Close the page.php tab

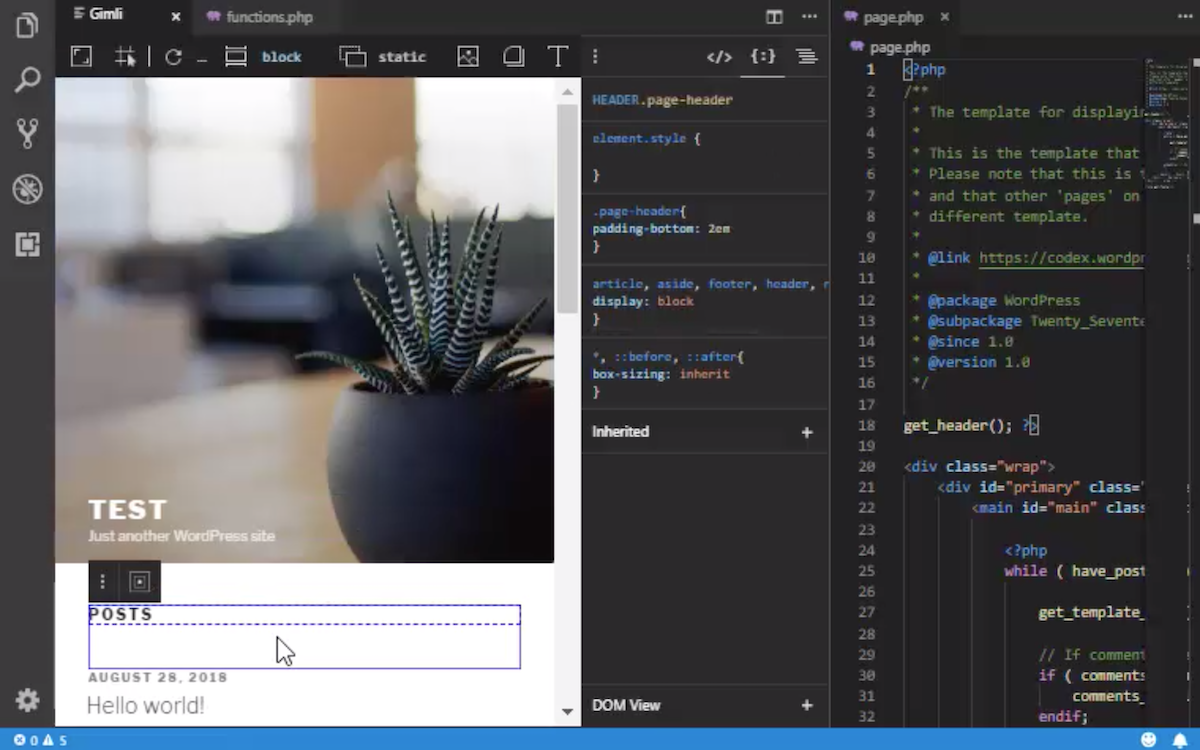[x=944, y=17]
